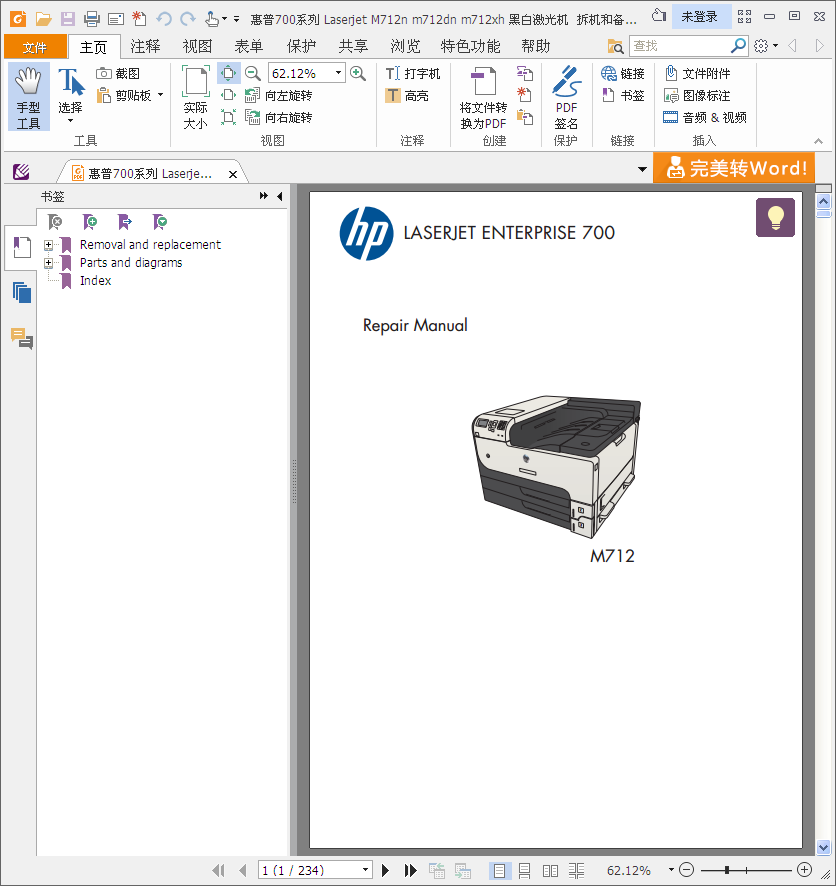Click the Undo arrow icon

click(x=164, y=19)
